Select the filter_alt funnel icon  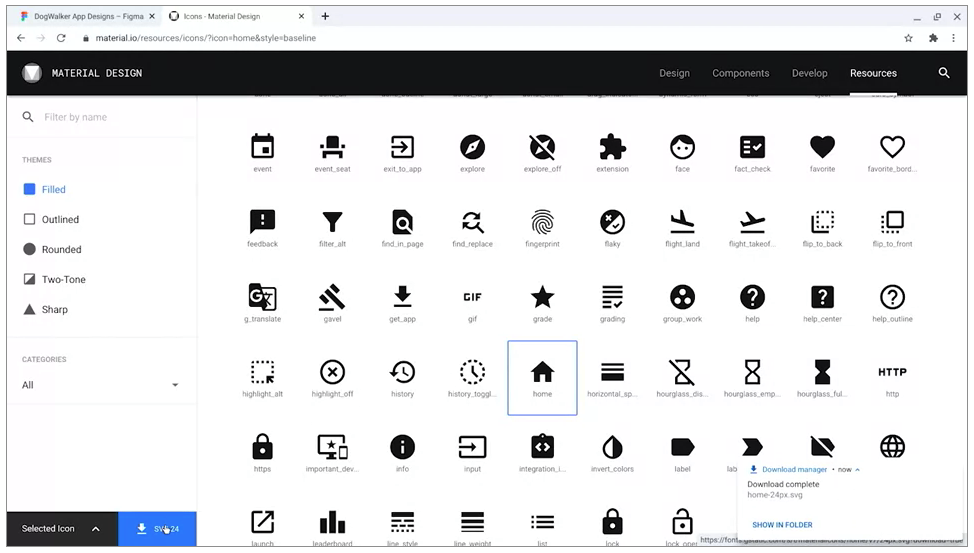332,222
